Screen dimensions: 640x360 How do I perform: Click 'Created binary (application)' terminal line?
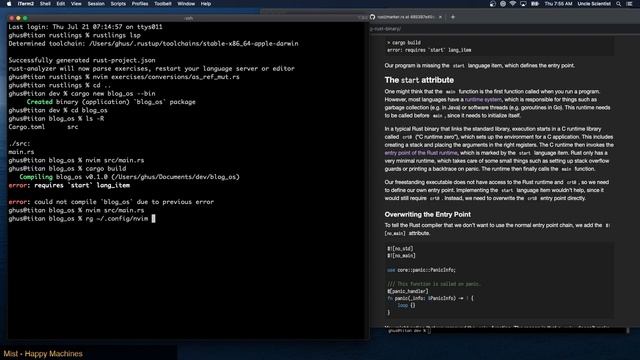click(111, 102)
